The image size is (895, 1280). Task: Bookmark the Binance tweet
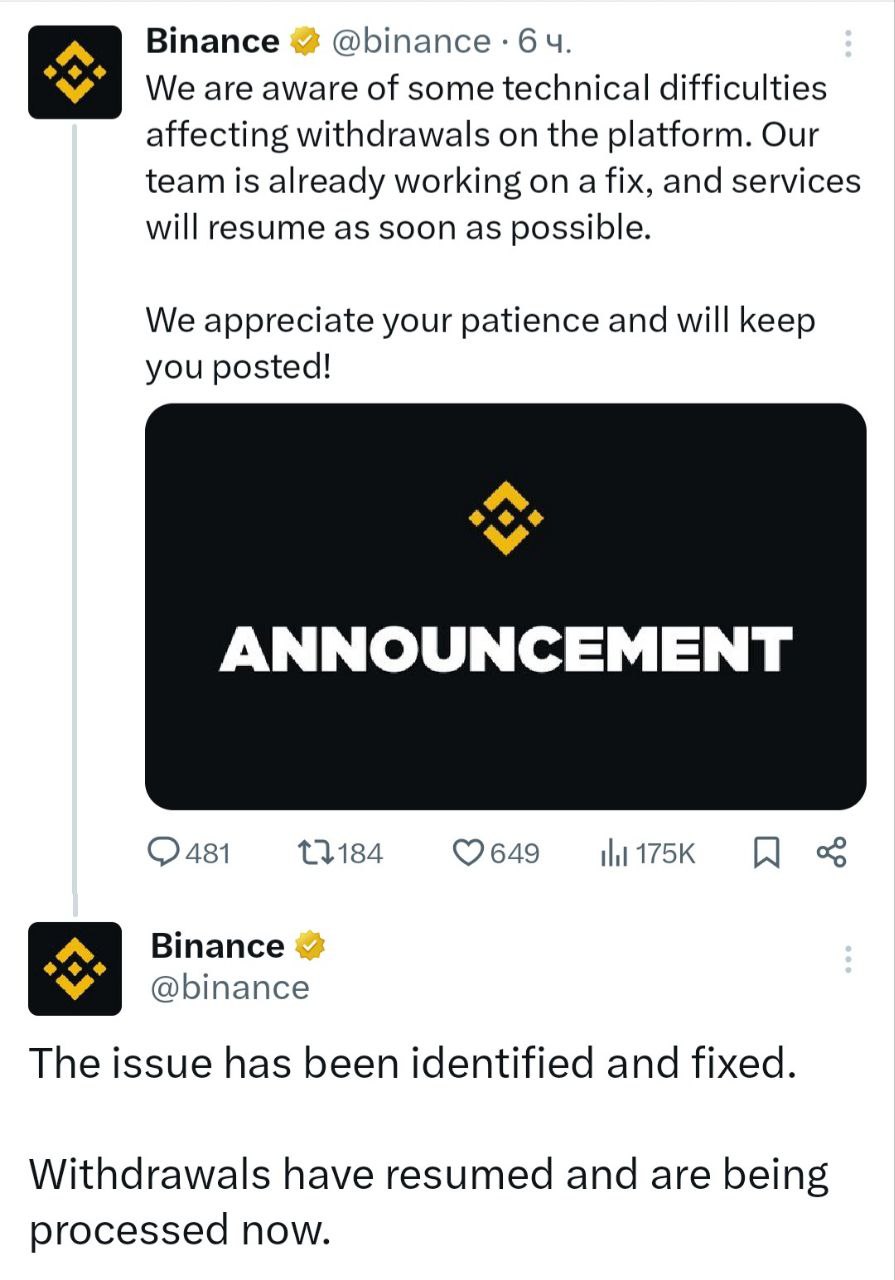coord(765,852)
